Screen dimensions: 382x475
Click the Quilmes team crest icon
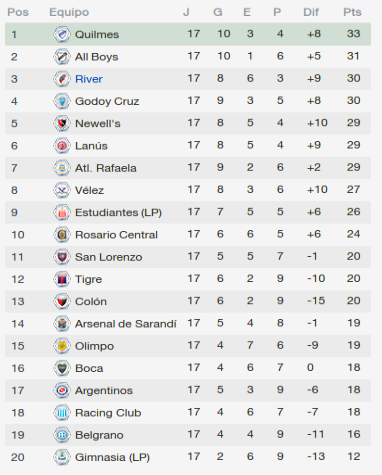[62, 34]
